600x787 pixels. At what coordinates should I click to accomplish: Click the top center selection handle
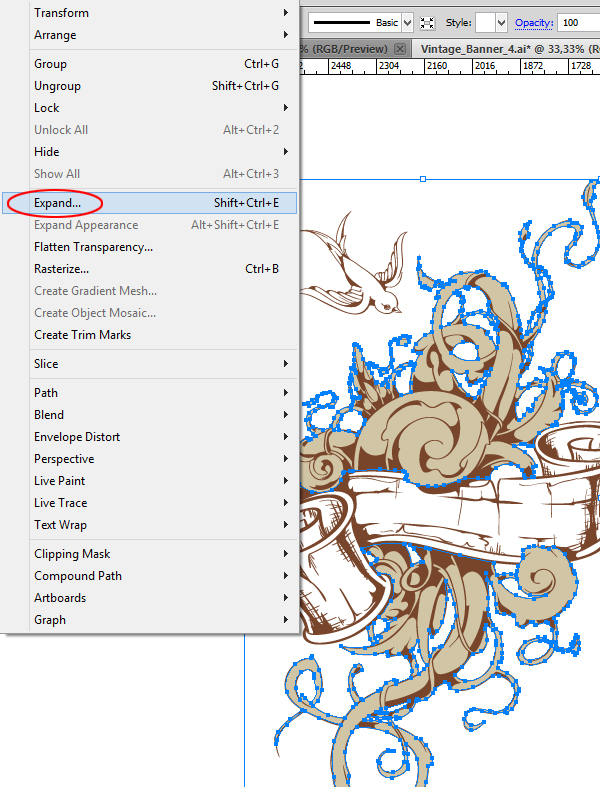423,179
